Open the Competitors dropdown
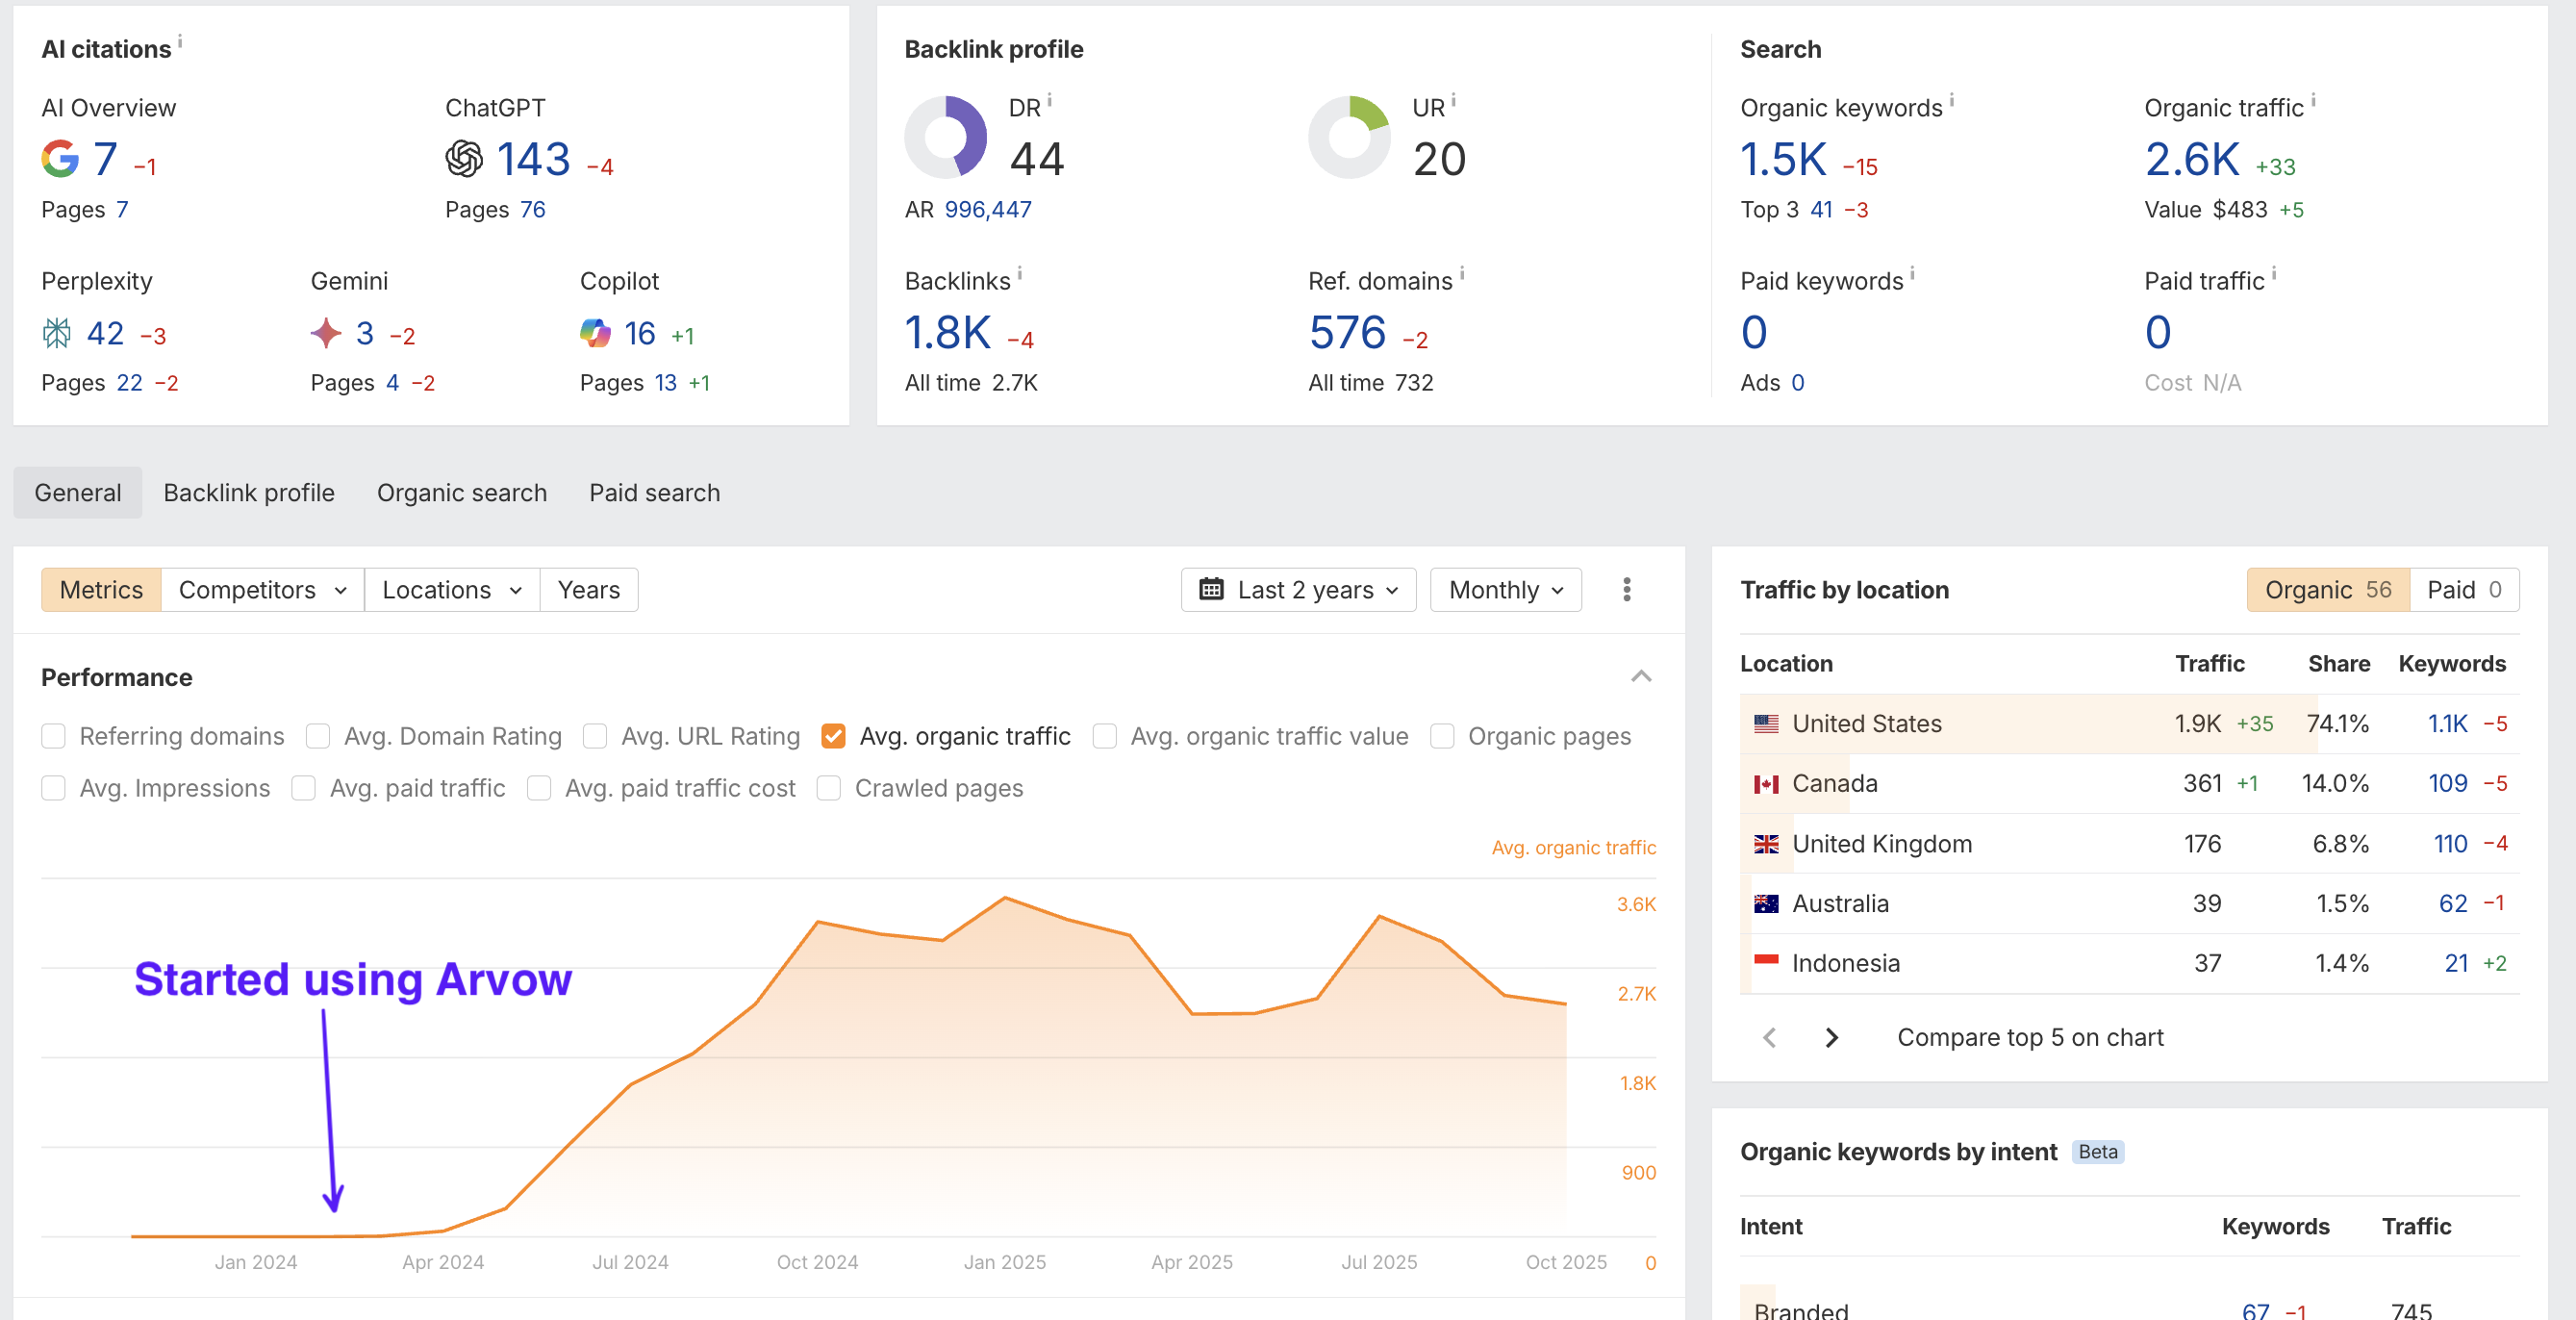Image resolution: width=2576 pixels, height=1320 pixels. [262, 590]
